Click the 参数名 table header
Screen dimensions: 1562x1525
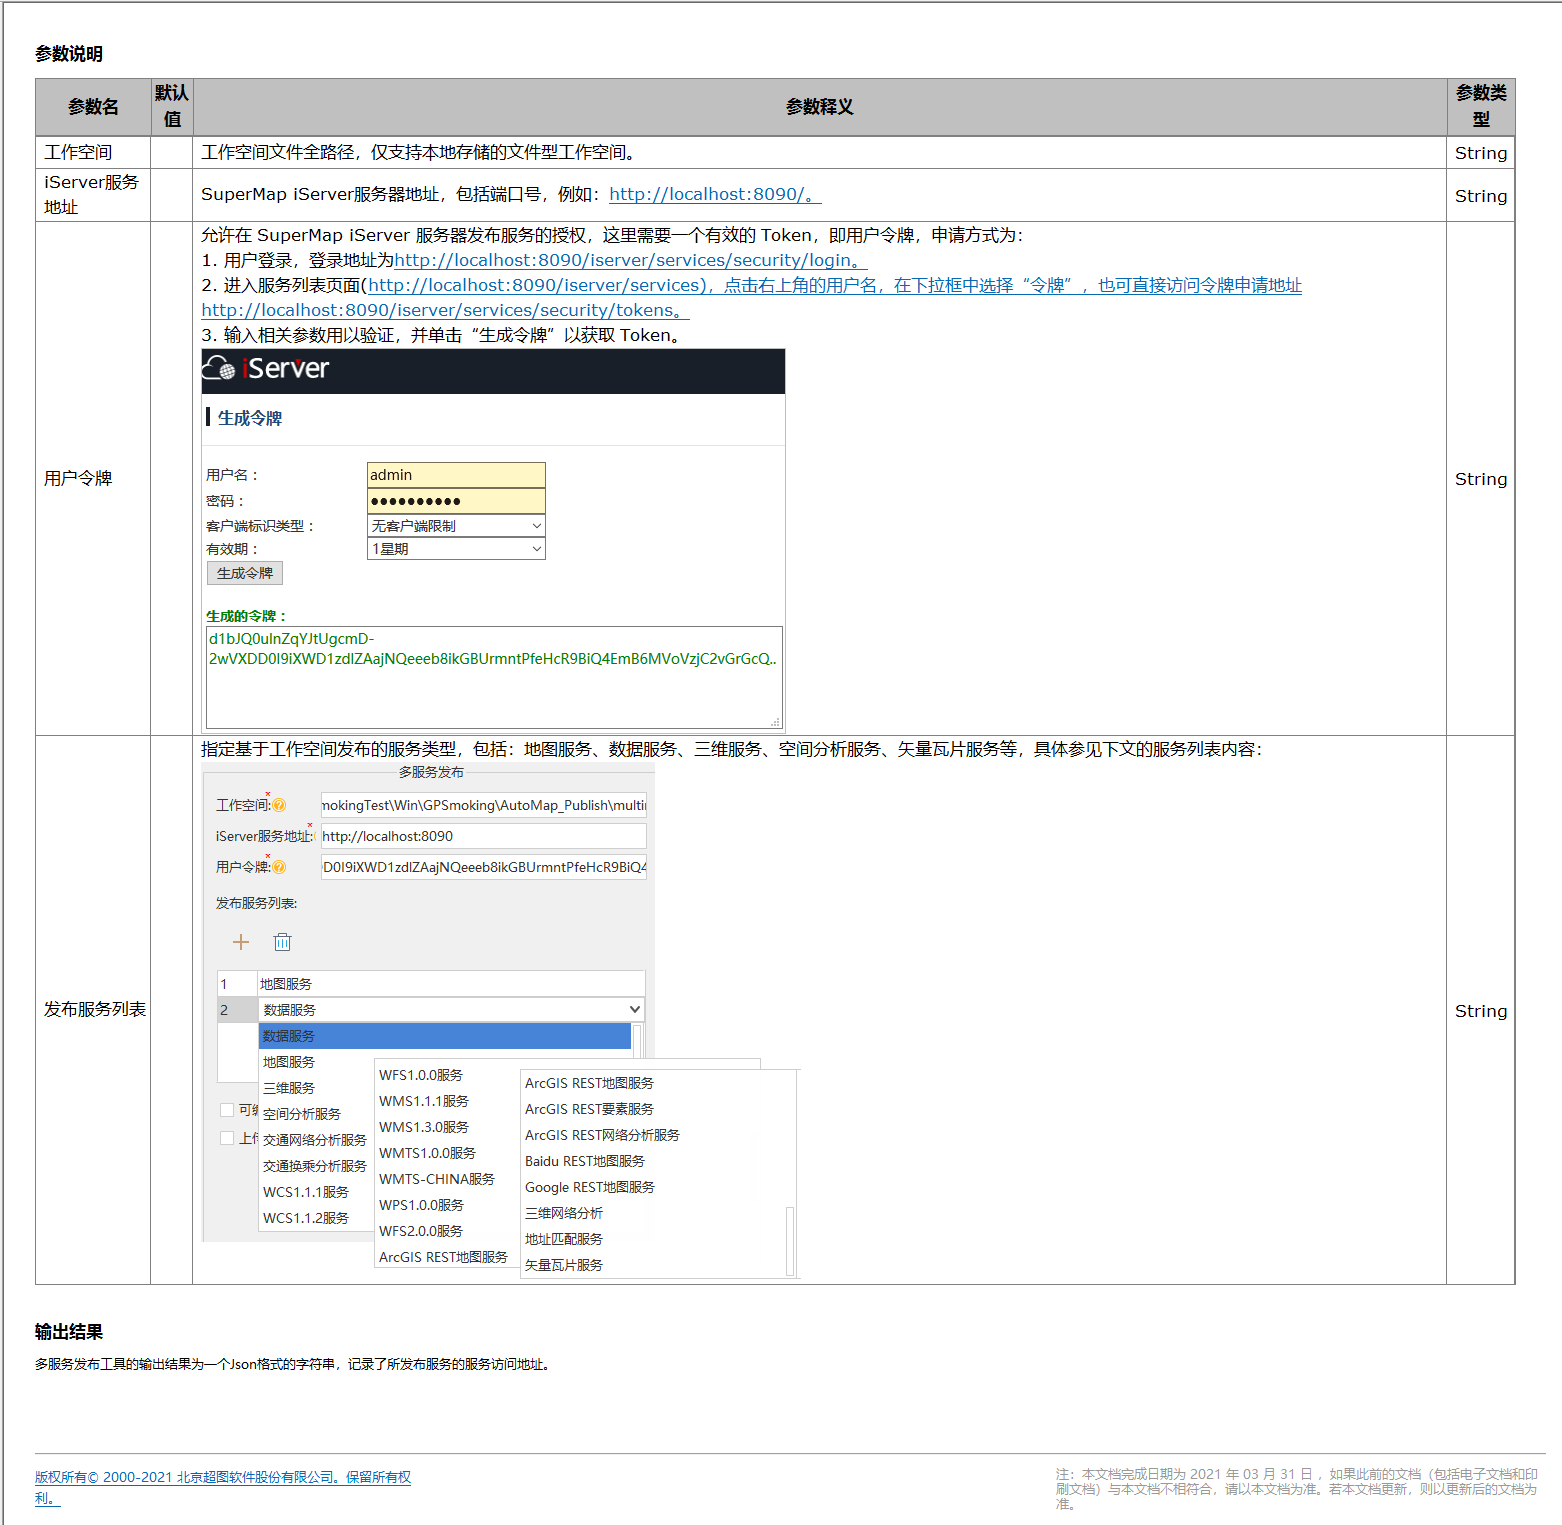(93, 107)
